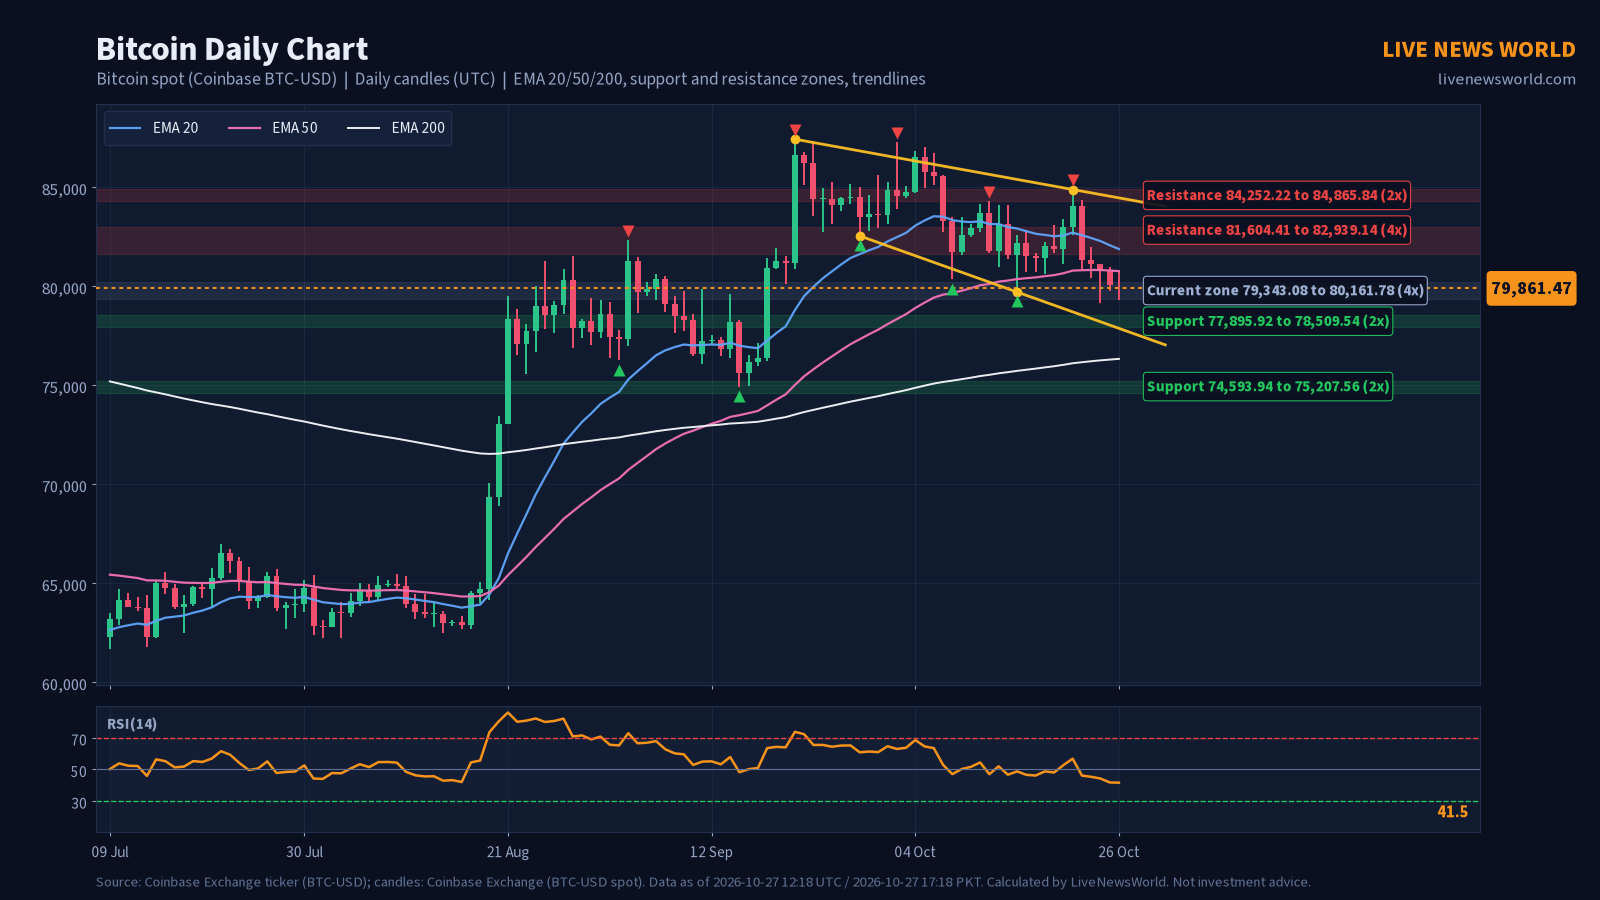Viewport: 1600px width, 900px height.
Task: Click the Current zone 79,343.08 to 80,161.78 label
Action: 1285,290
